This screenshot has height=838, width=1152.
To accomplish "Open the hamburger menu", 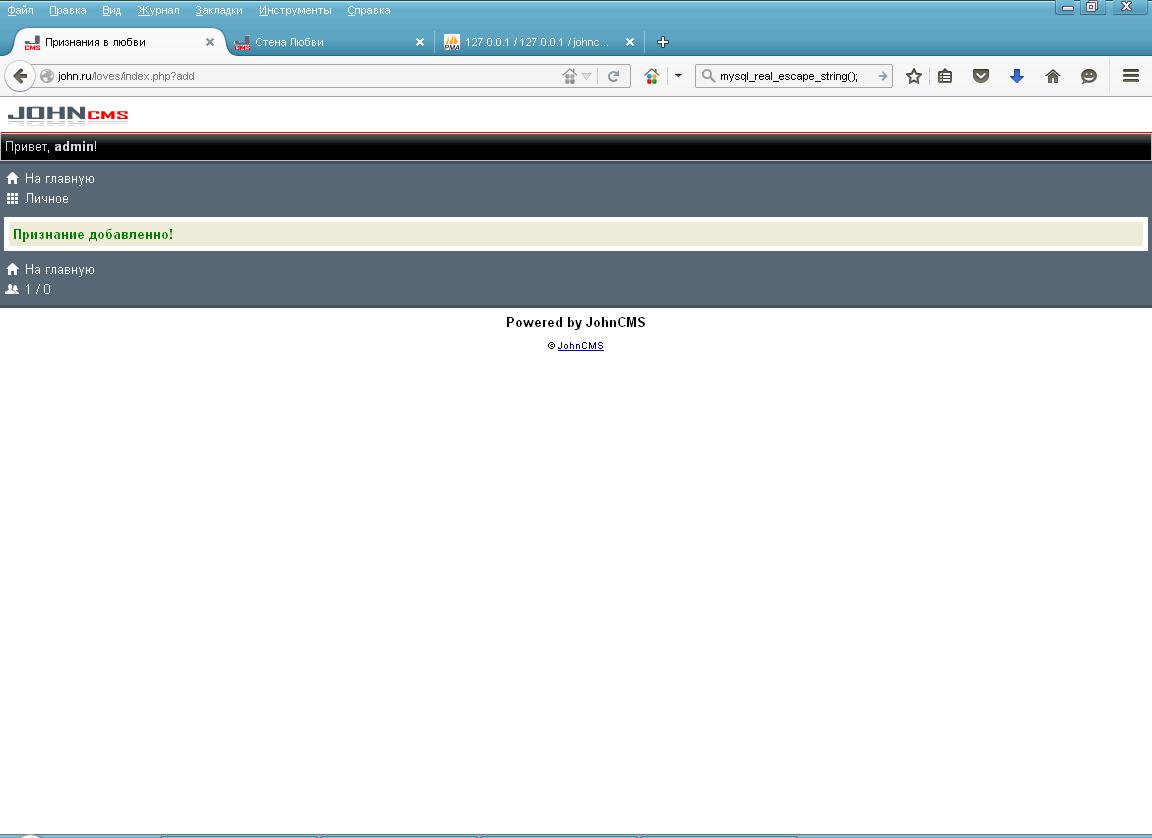I will coord(1131,76).
